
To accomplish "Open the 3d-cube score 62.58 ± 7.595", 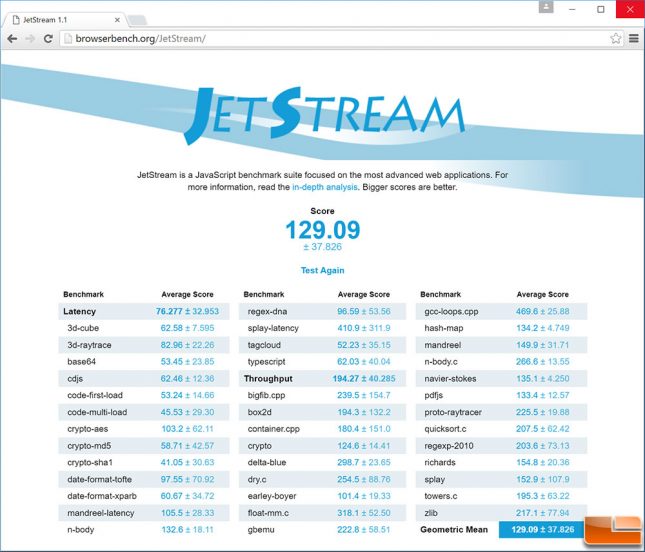I will coord(187,328).
